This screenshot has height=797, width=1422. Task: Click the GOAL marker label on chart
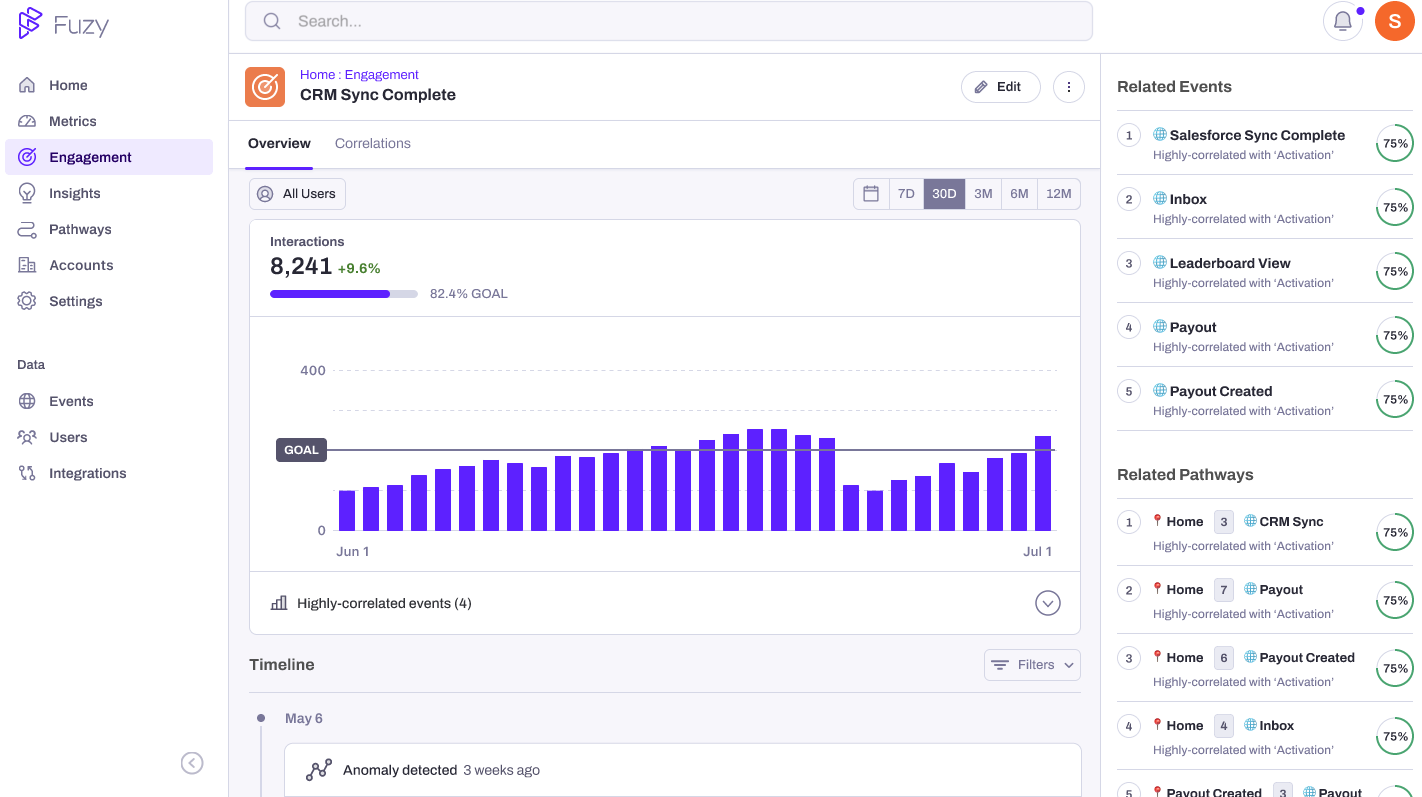click(x=301, y=450)
